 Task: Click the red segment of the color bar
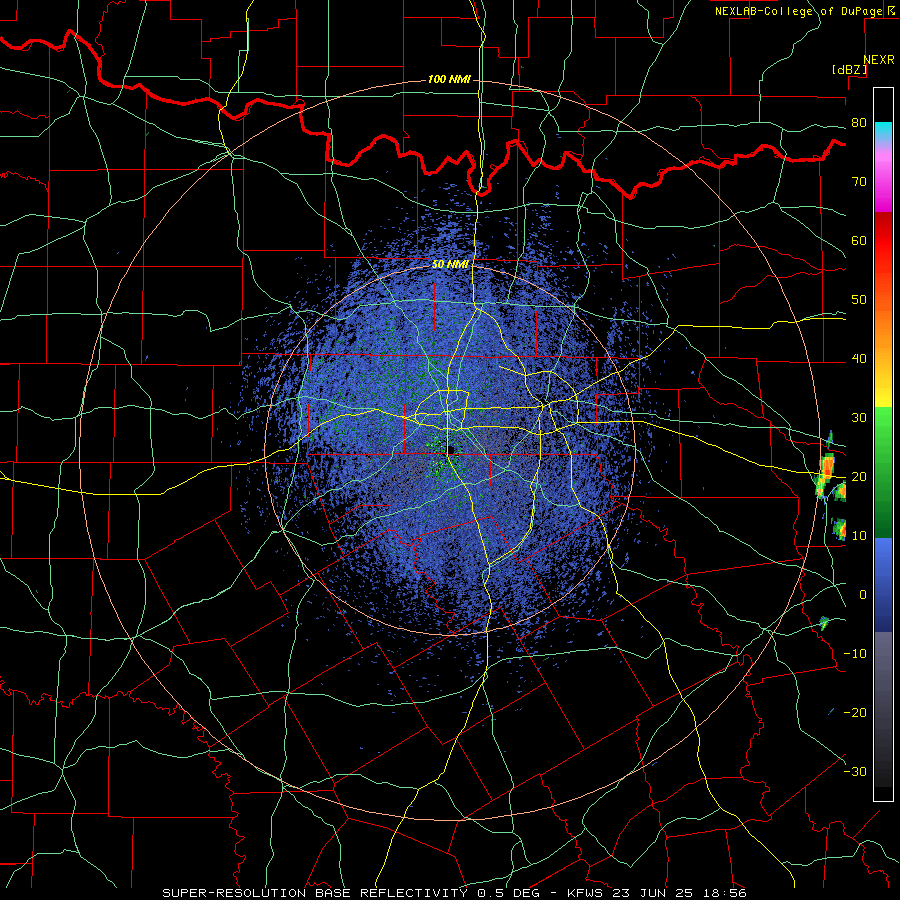[883, 241]
